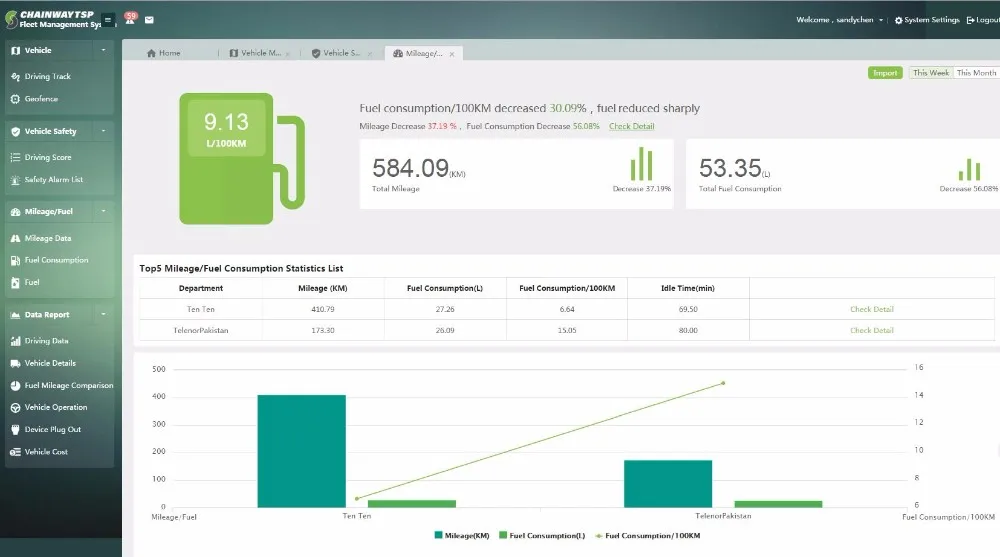This screenshot has width=1000, height=557.
Task: Open Fuel Mileage Comparison report
Action: pyautogui.click(x=68, y=385)
